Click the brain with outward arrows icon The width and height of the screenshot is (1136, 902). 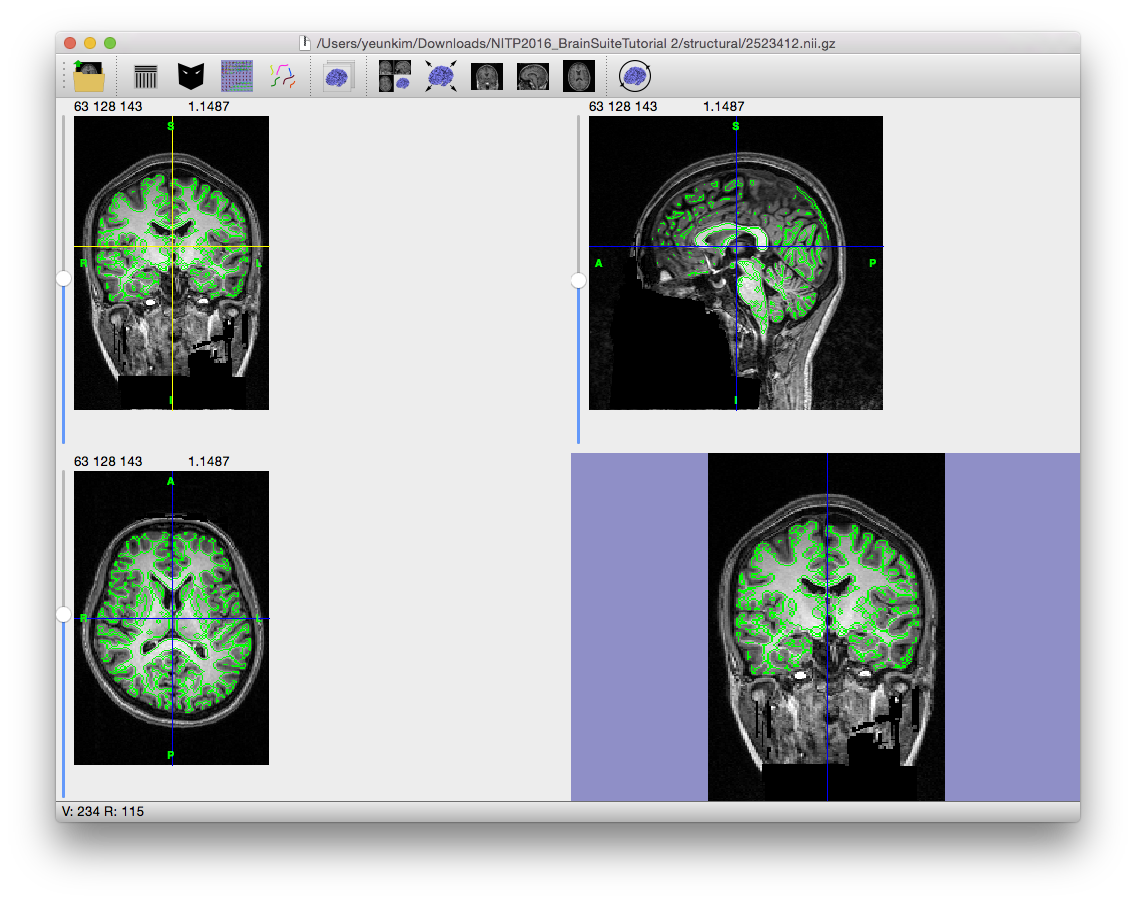(x=441, y=77)
